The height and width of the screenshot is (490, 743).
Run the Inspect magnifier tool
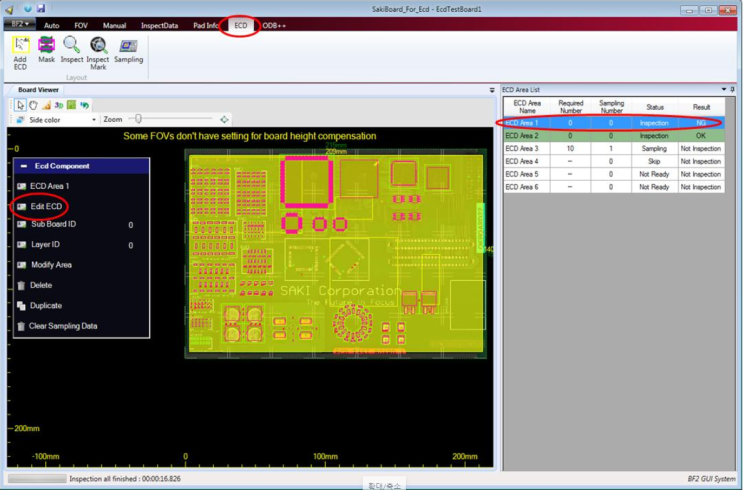tap(72, 45)
